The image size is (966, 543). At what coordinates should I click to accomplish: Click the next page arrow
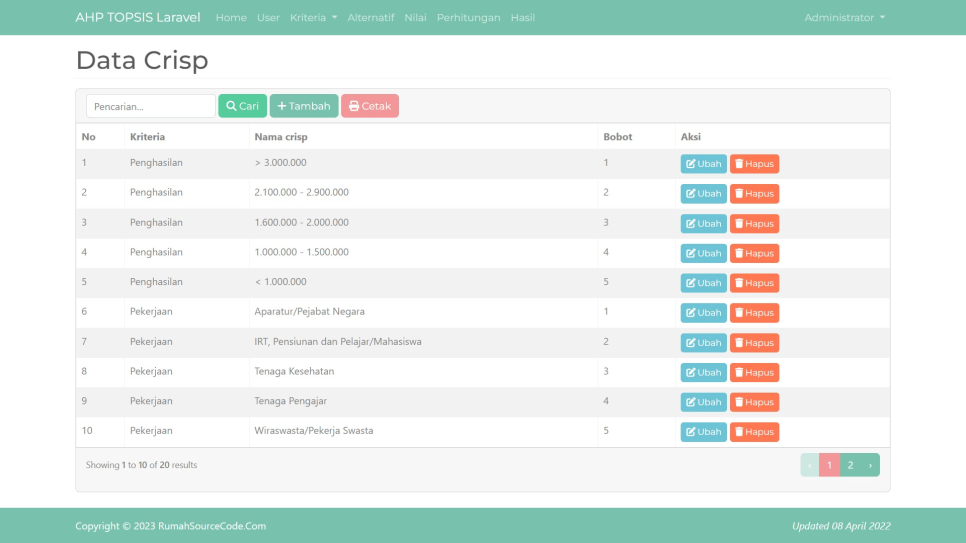click(x=870, y=465)
